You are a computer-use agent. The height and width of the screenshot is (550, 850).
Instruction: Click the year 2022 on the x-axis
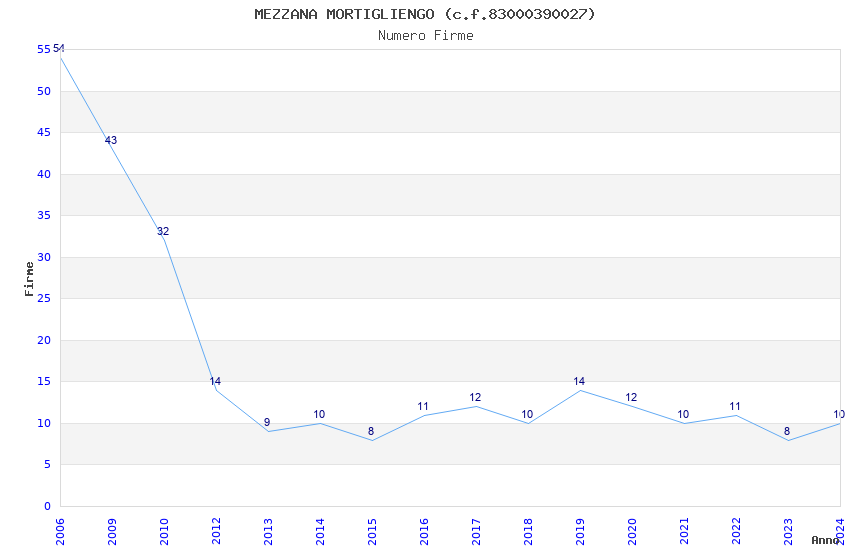[x=736, y=532]
